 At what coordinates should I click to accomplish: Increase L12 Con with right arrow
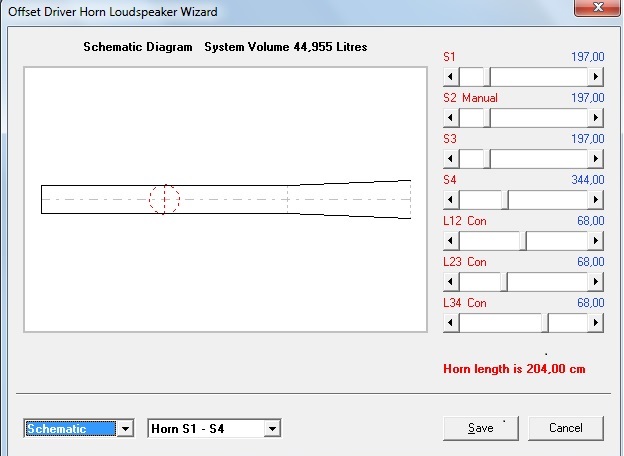pos(596,240)
